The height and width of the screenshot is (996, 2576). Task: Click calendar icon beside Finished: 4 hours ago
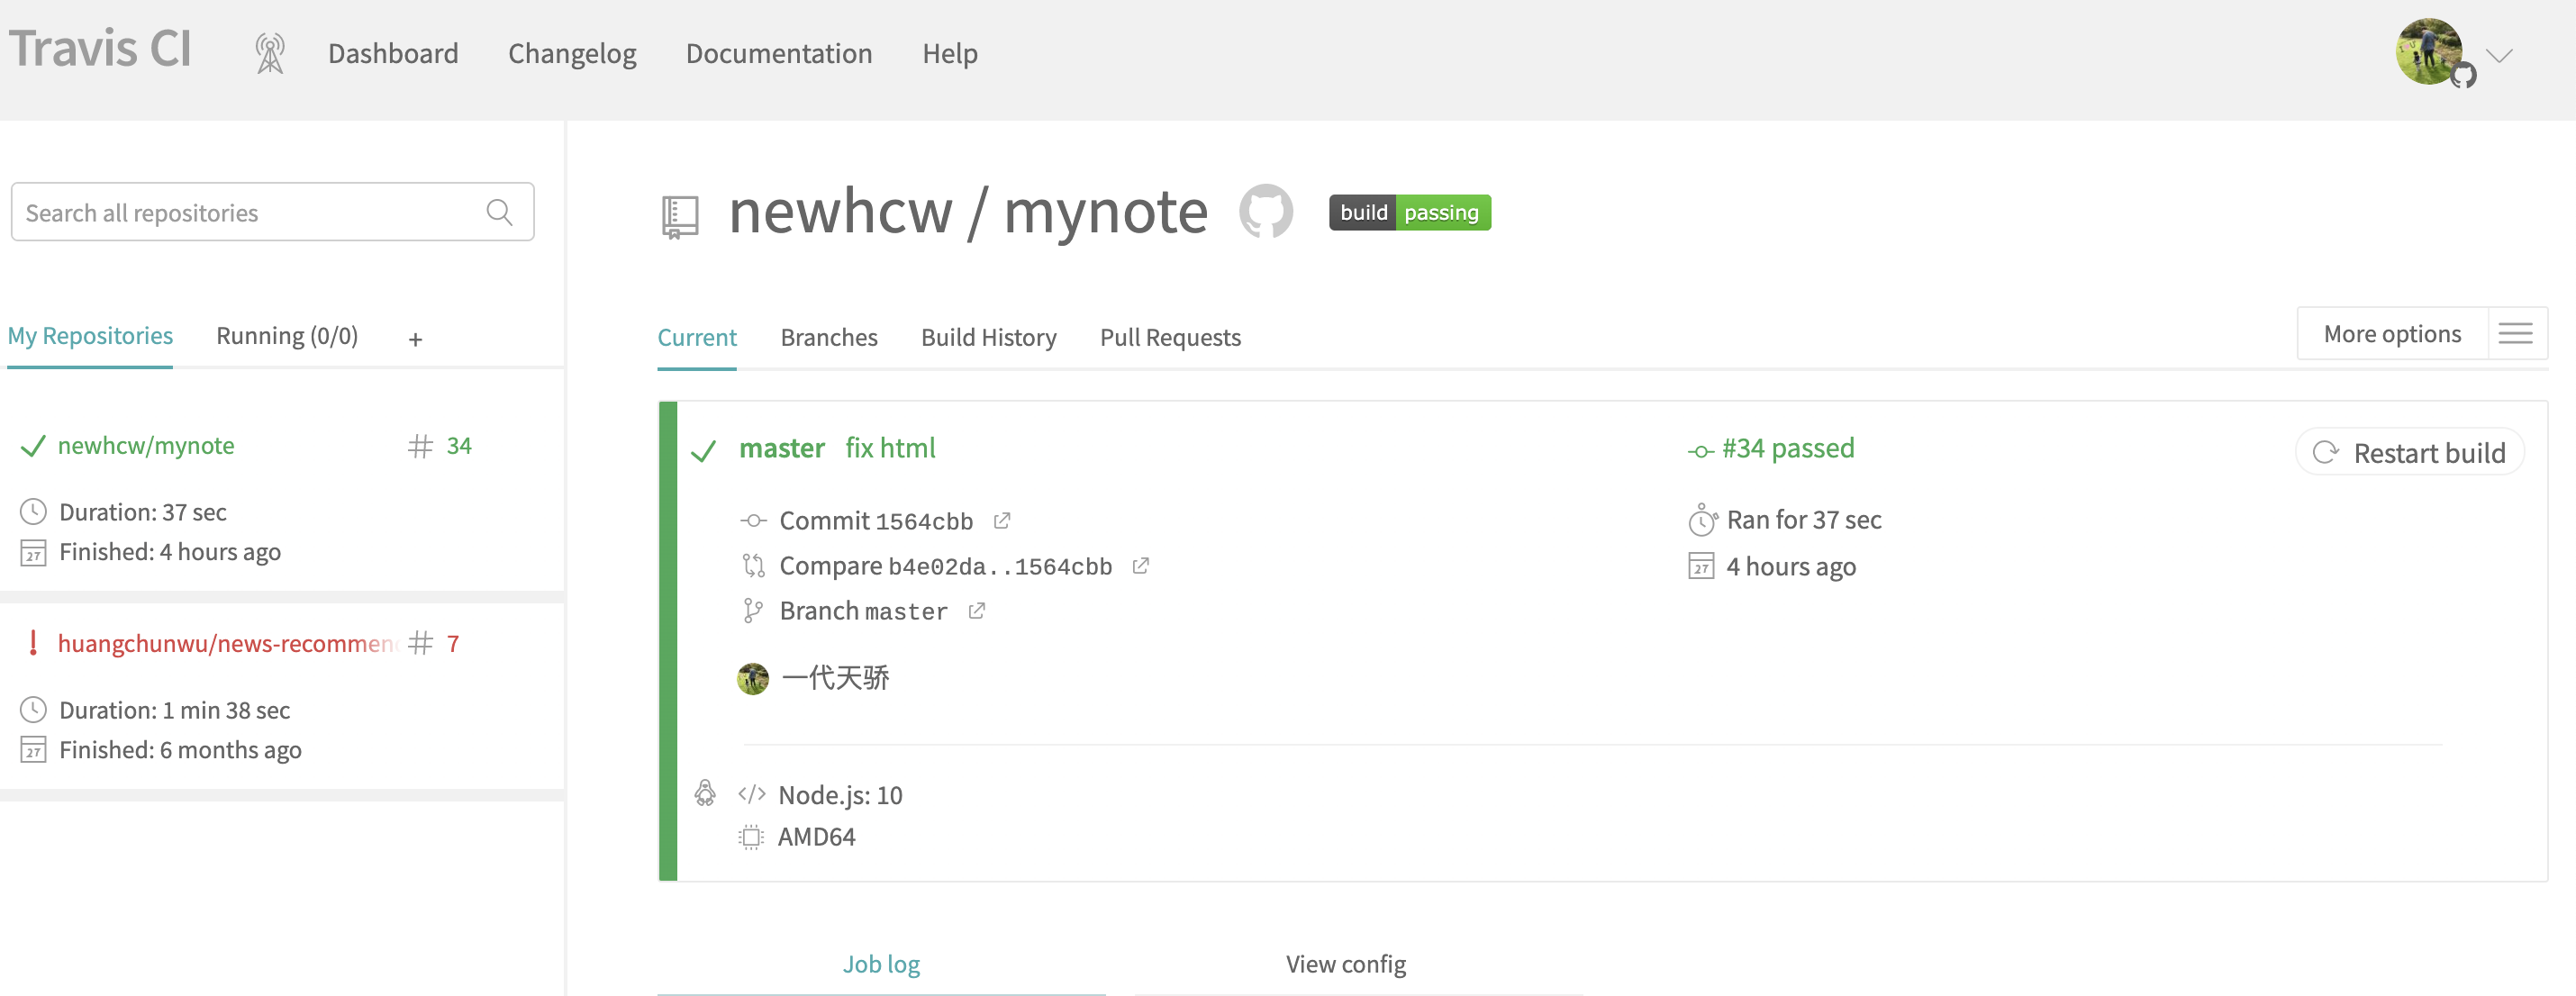pos(34,553)
